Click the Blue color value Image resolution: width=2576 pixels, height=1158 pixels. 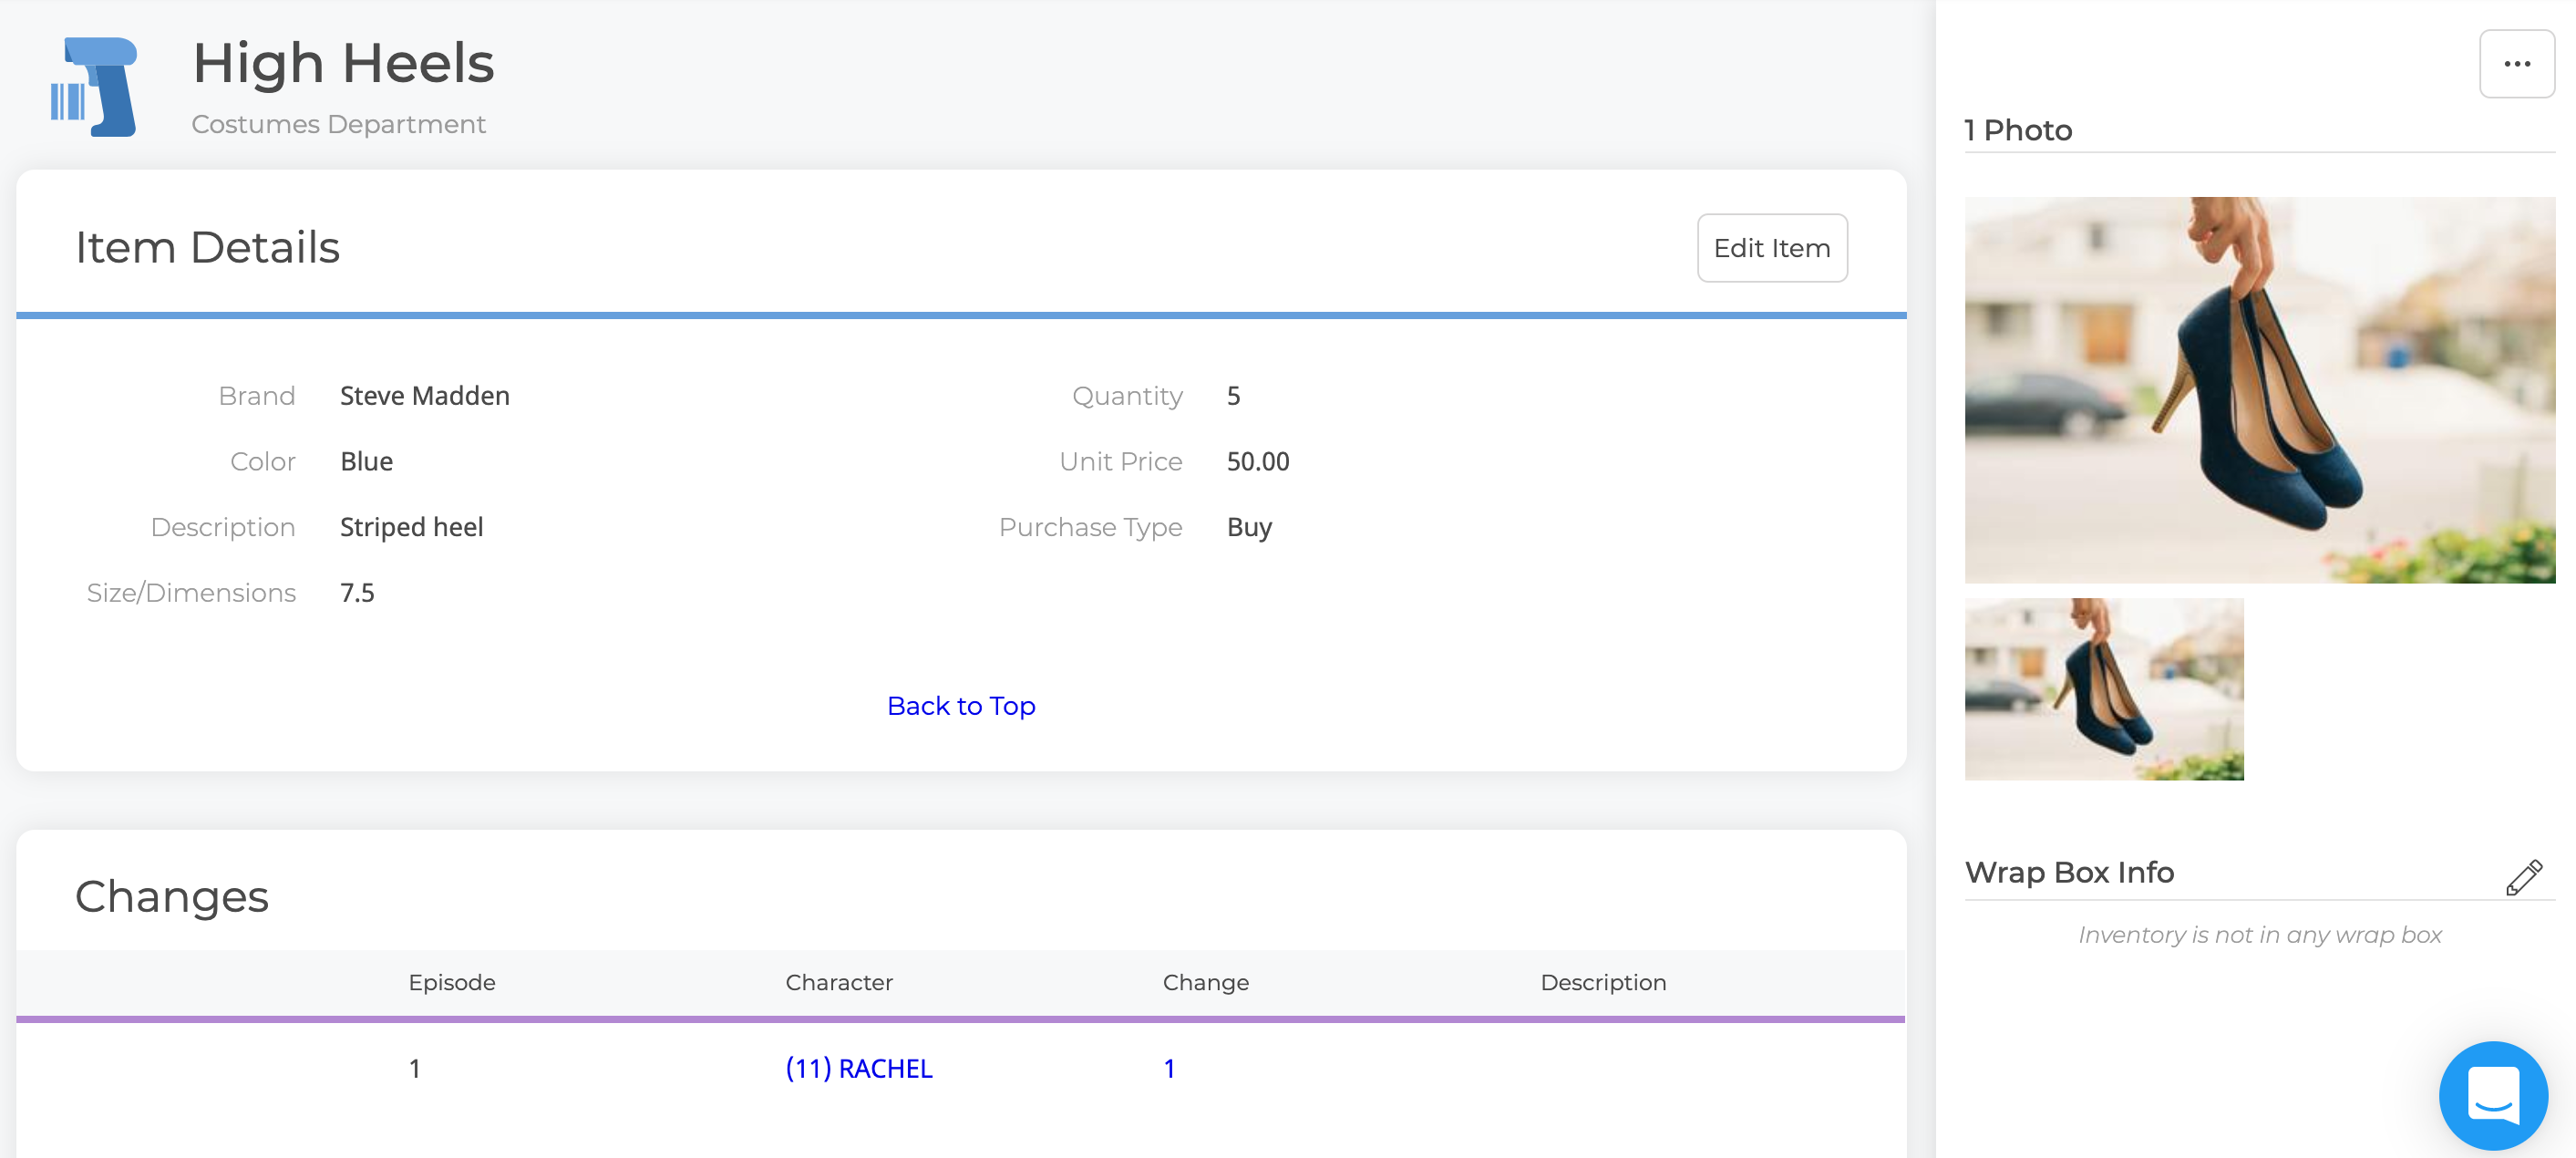click(x=366, y=461)
